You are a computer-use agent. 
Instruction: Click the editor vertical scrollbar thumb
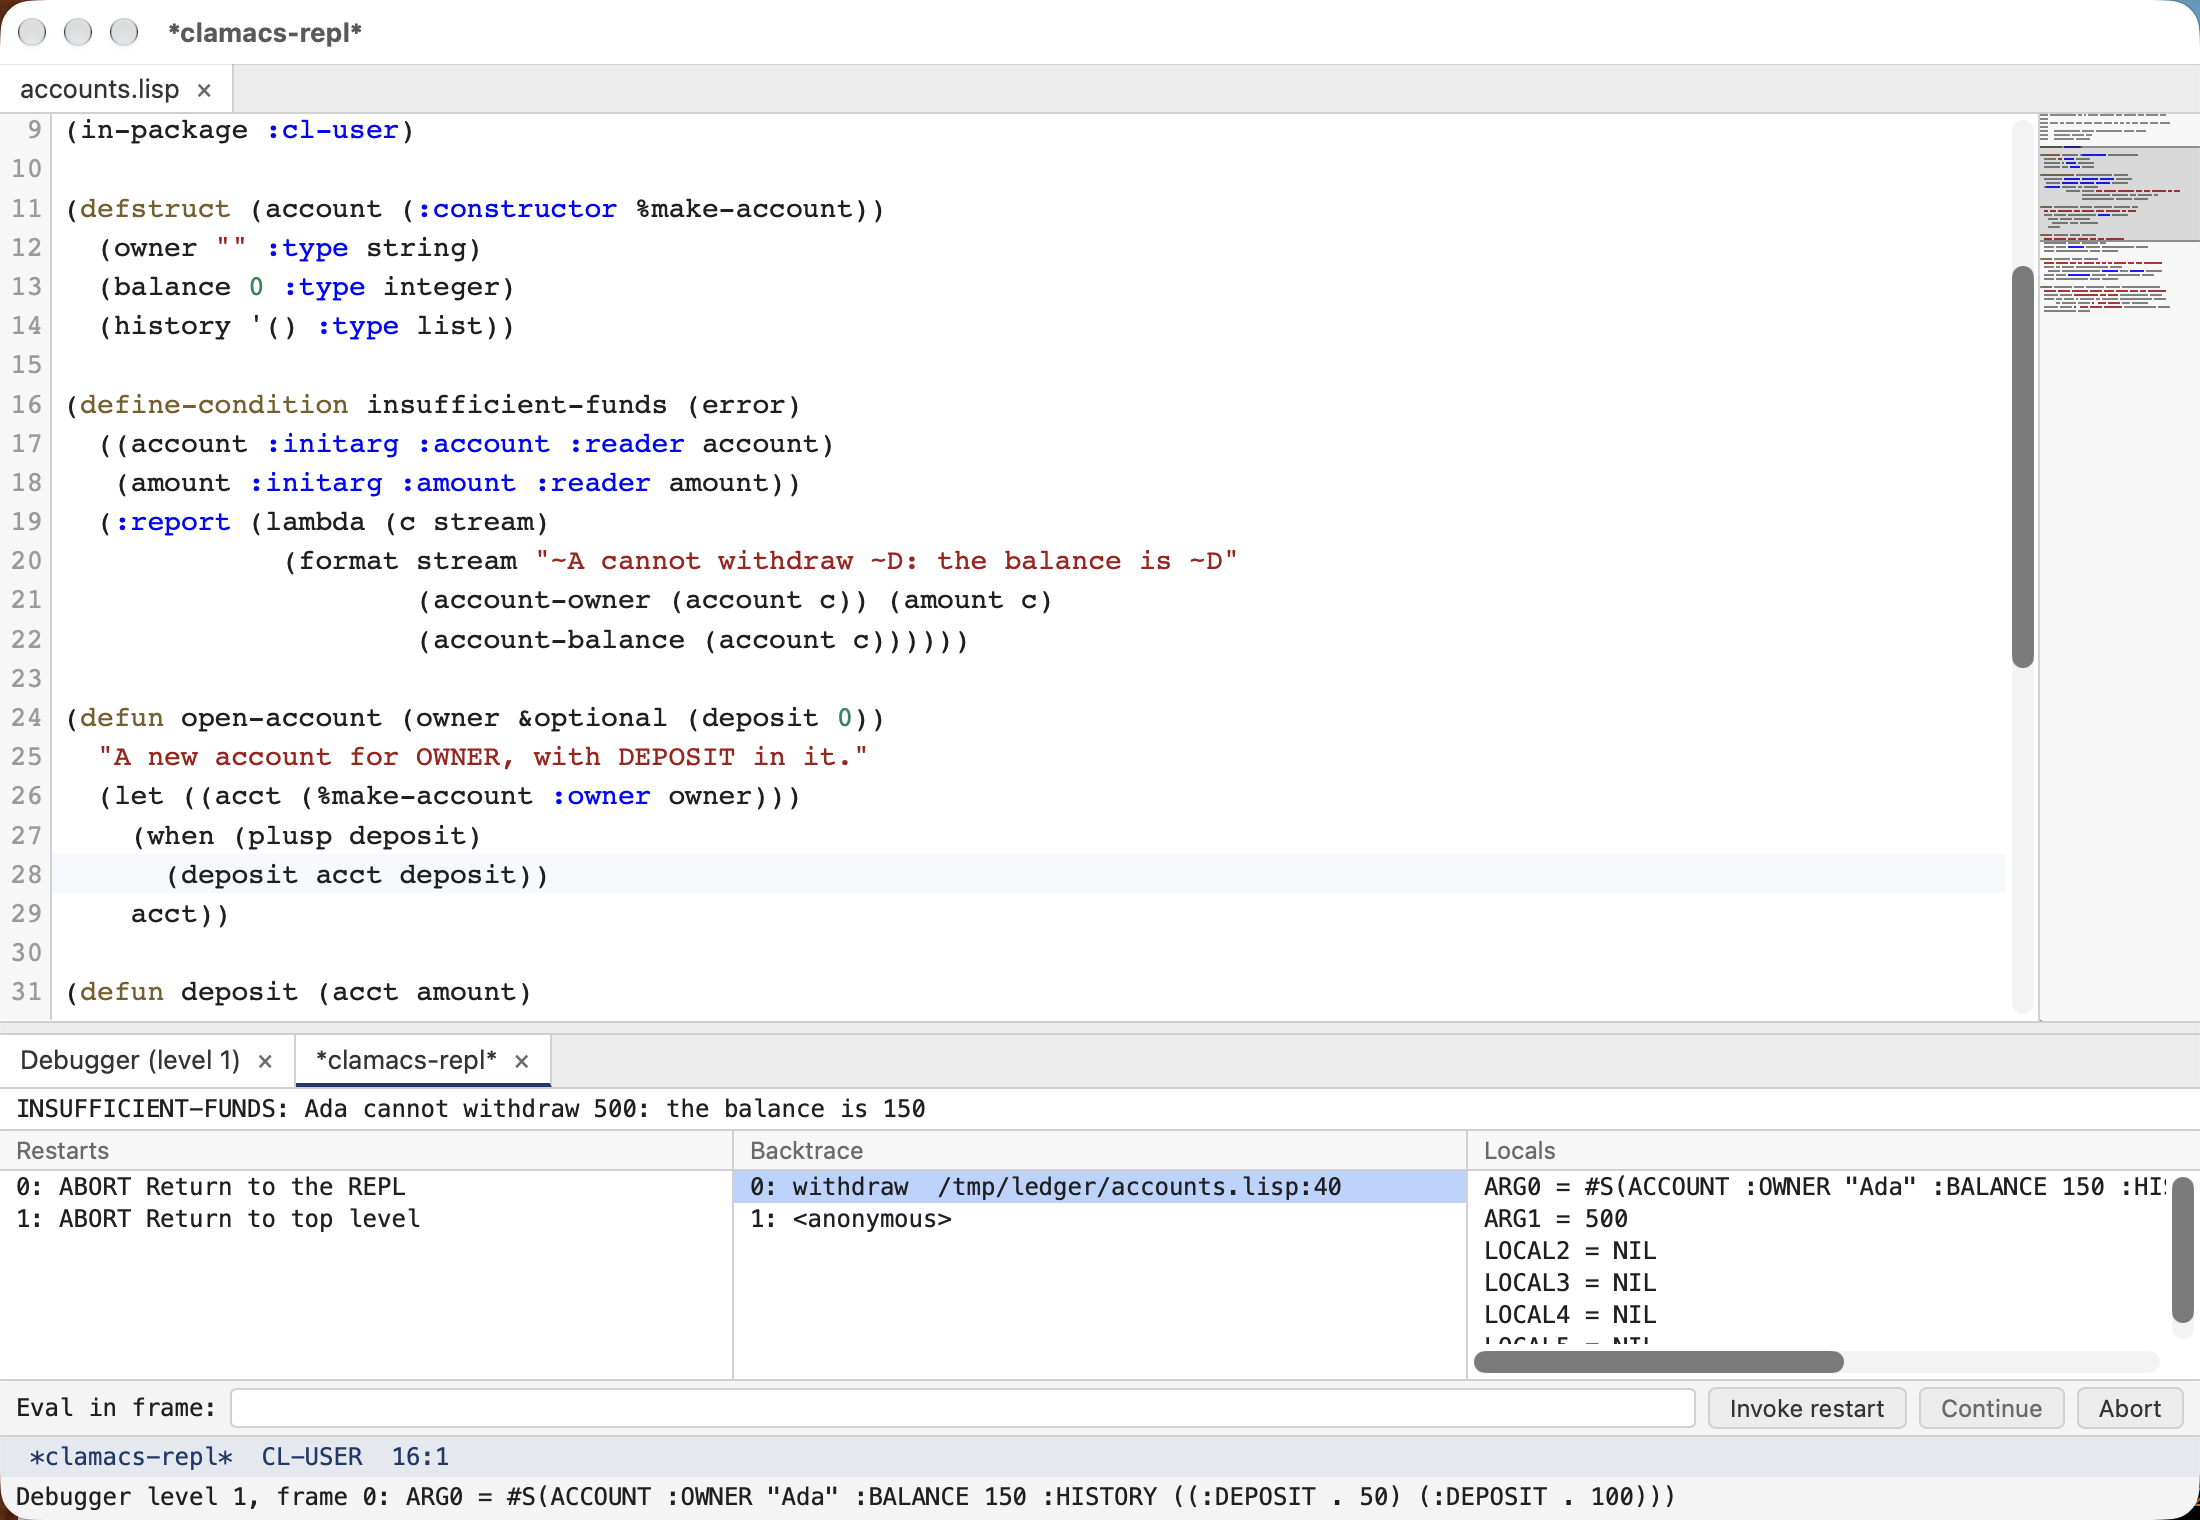coord(2022,466)
